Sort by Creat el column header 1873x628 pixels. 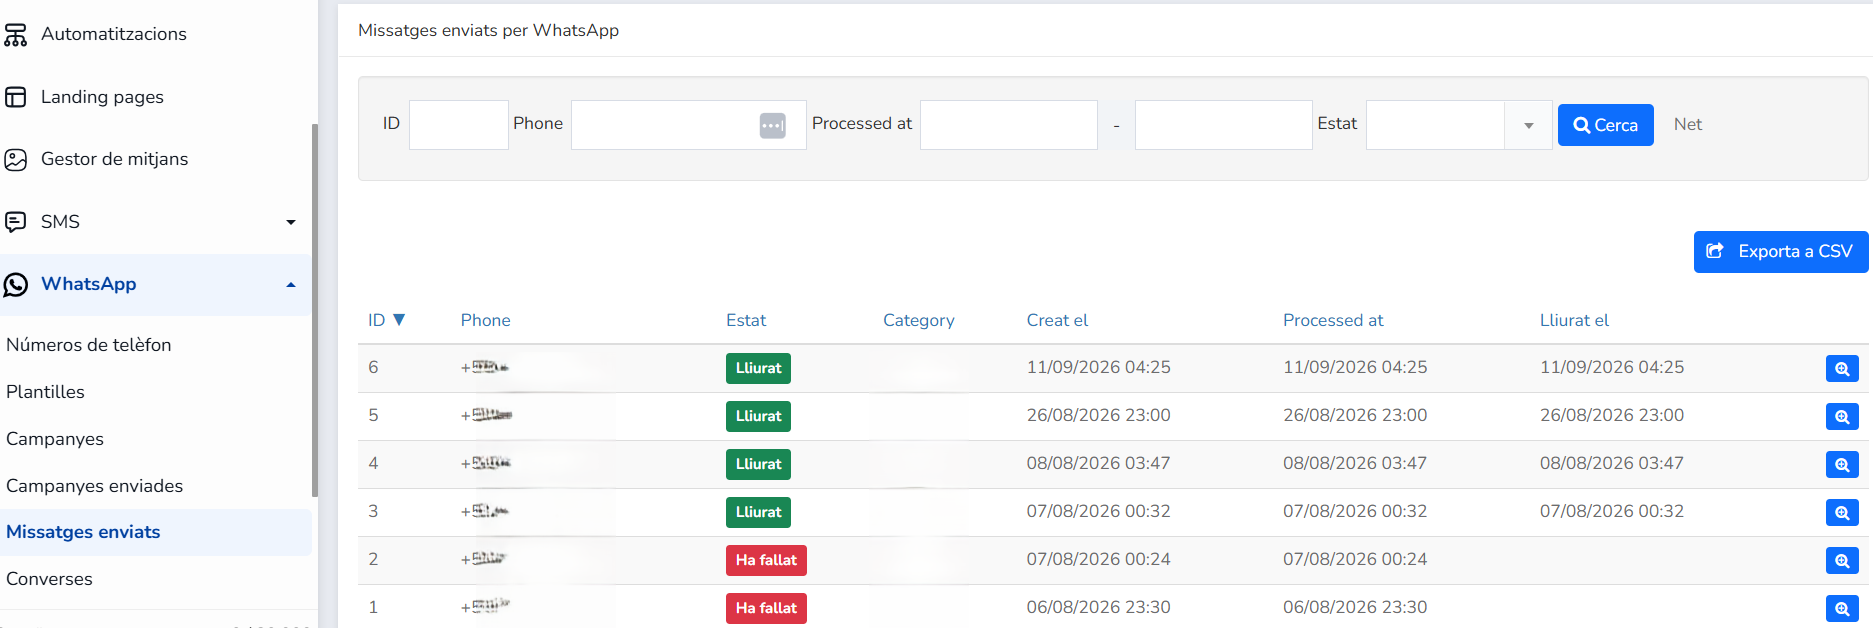[1057, 320]
